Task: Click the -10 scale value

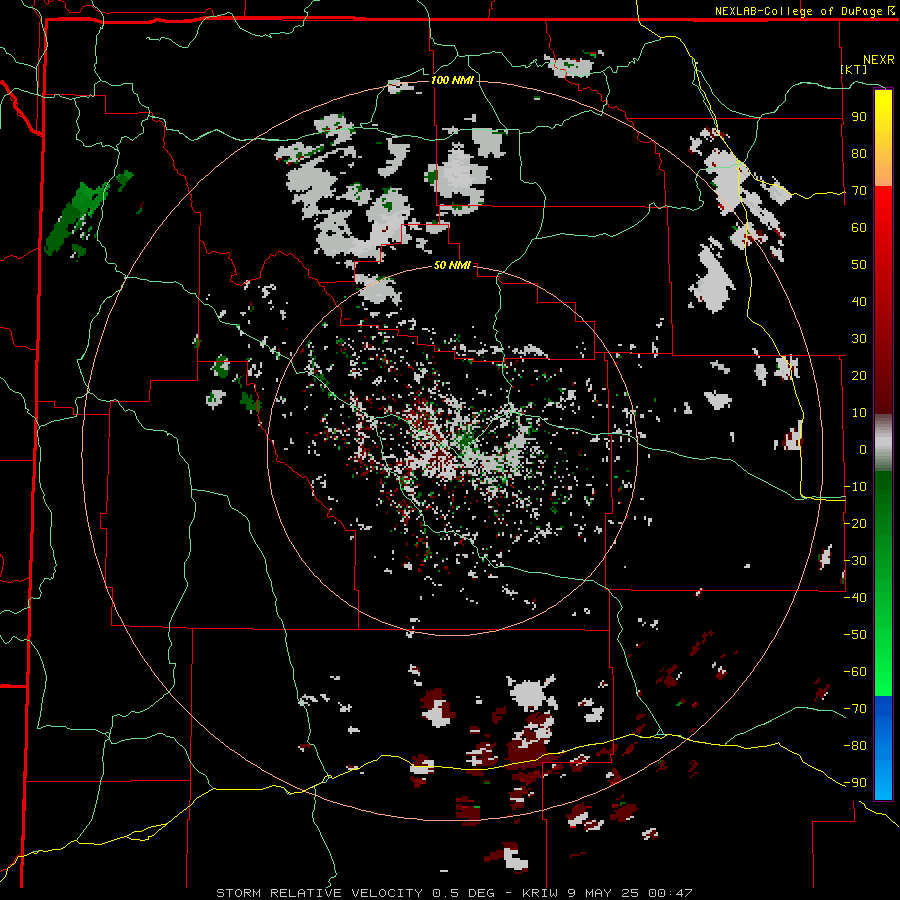Action: (x=855, y=487)
